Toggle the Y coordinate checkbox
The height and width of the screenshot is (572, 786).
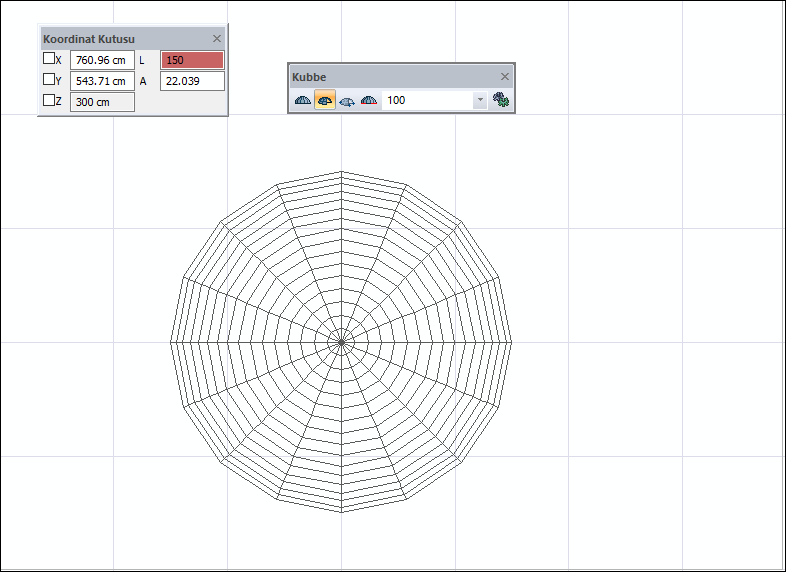click(49, 80)
